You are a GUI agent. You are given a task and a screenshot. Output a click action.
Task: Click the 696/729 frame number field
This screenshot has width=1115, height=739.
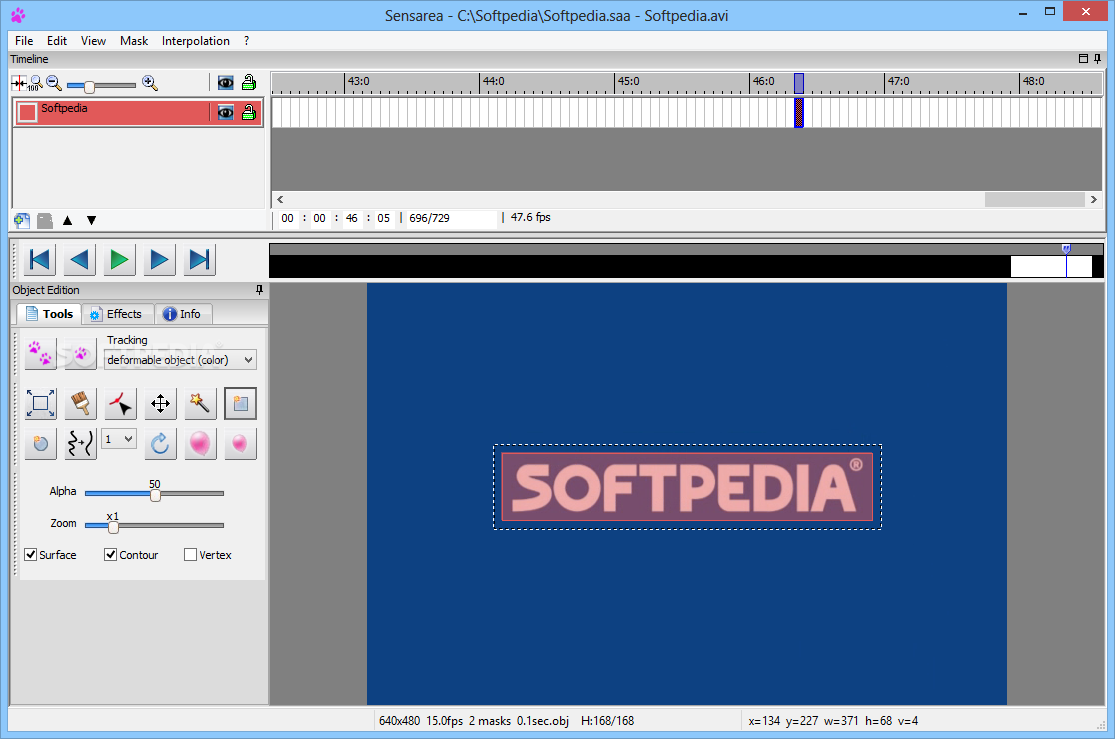tap(451, 218)
